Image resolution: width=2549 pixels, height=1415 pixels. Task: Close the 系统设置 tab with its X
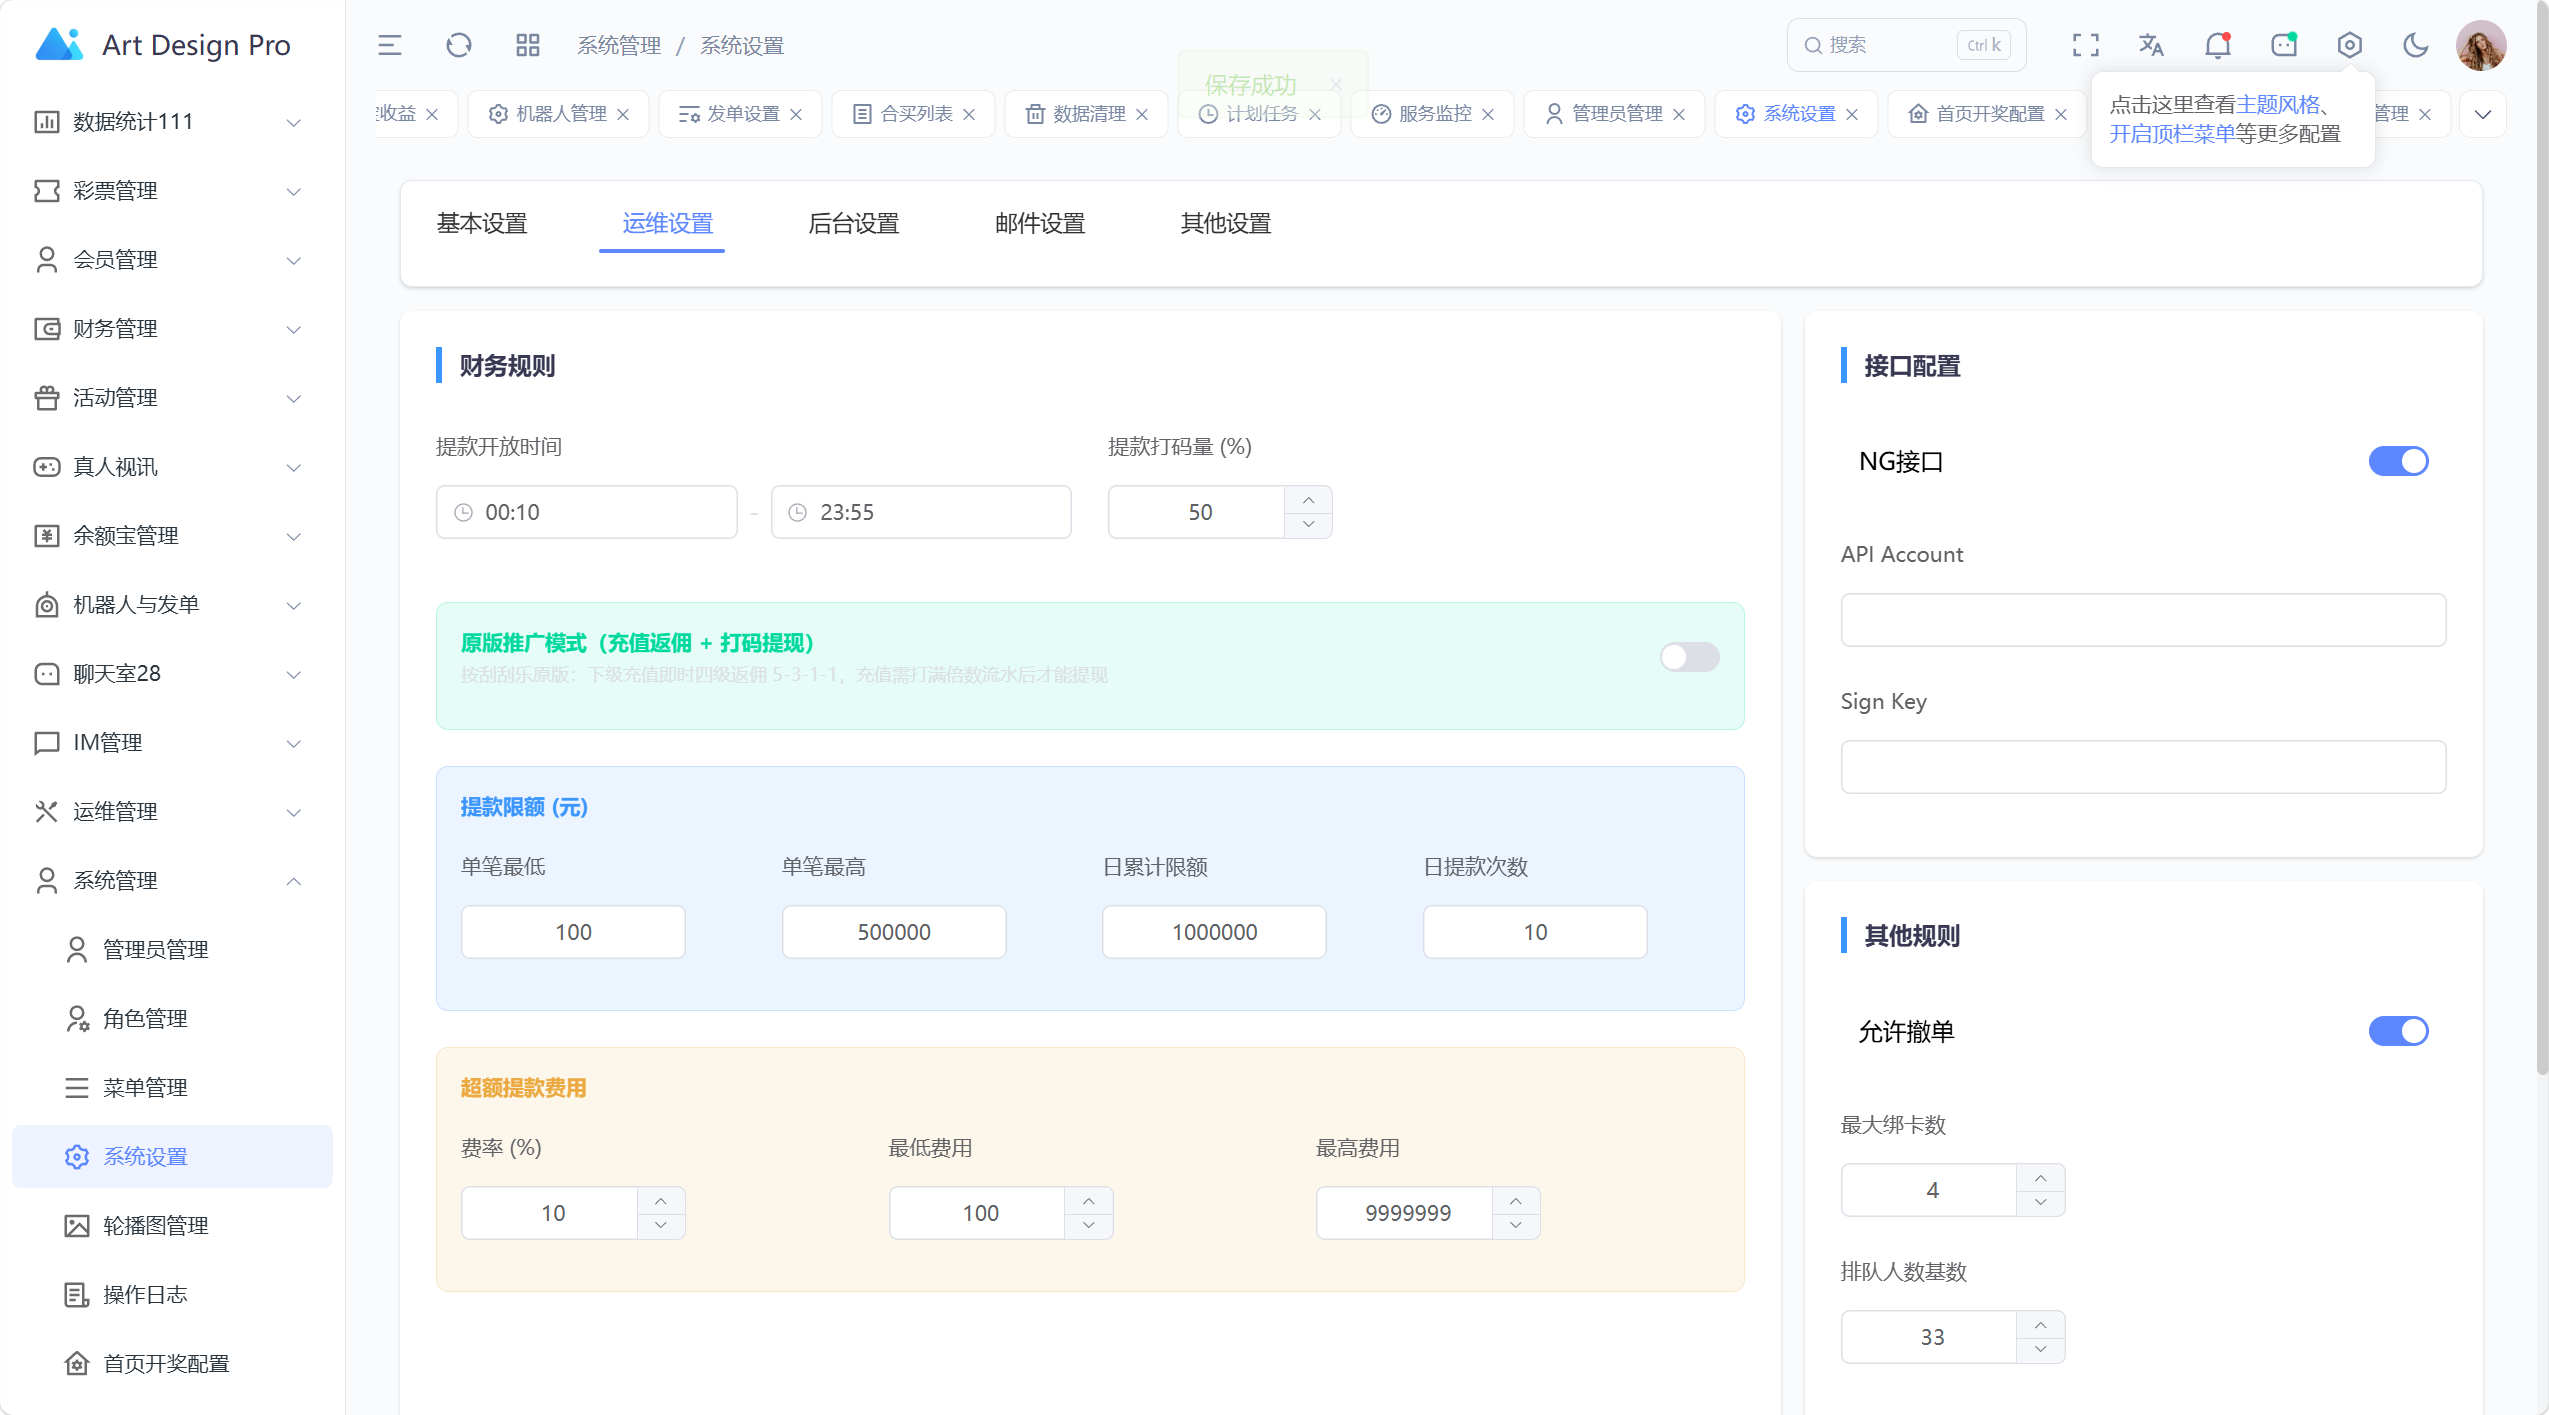[1852, 114]
